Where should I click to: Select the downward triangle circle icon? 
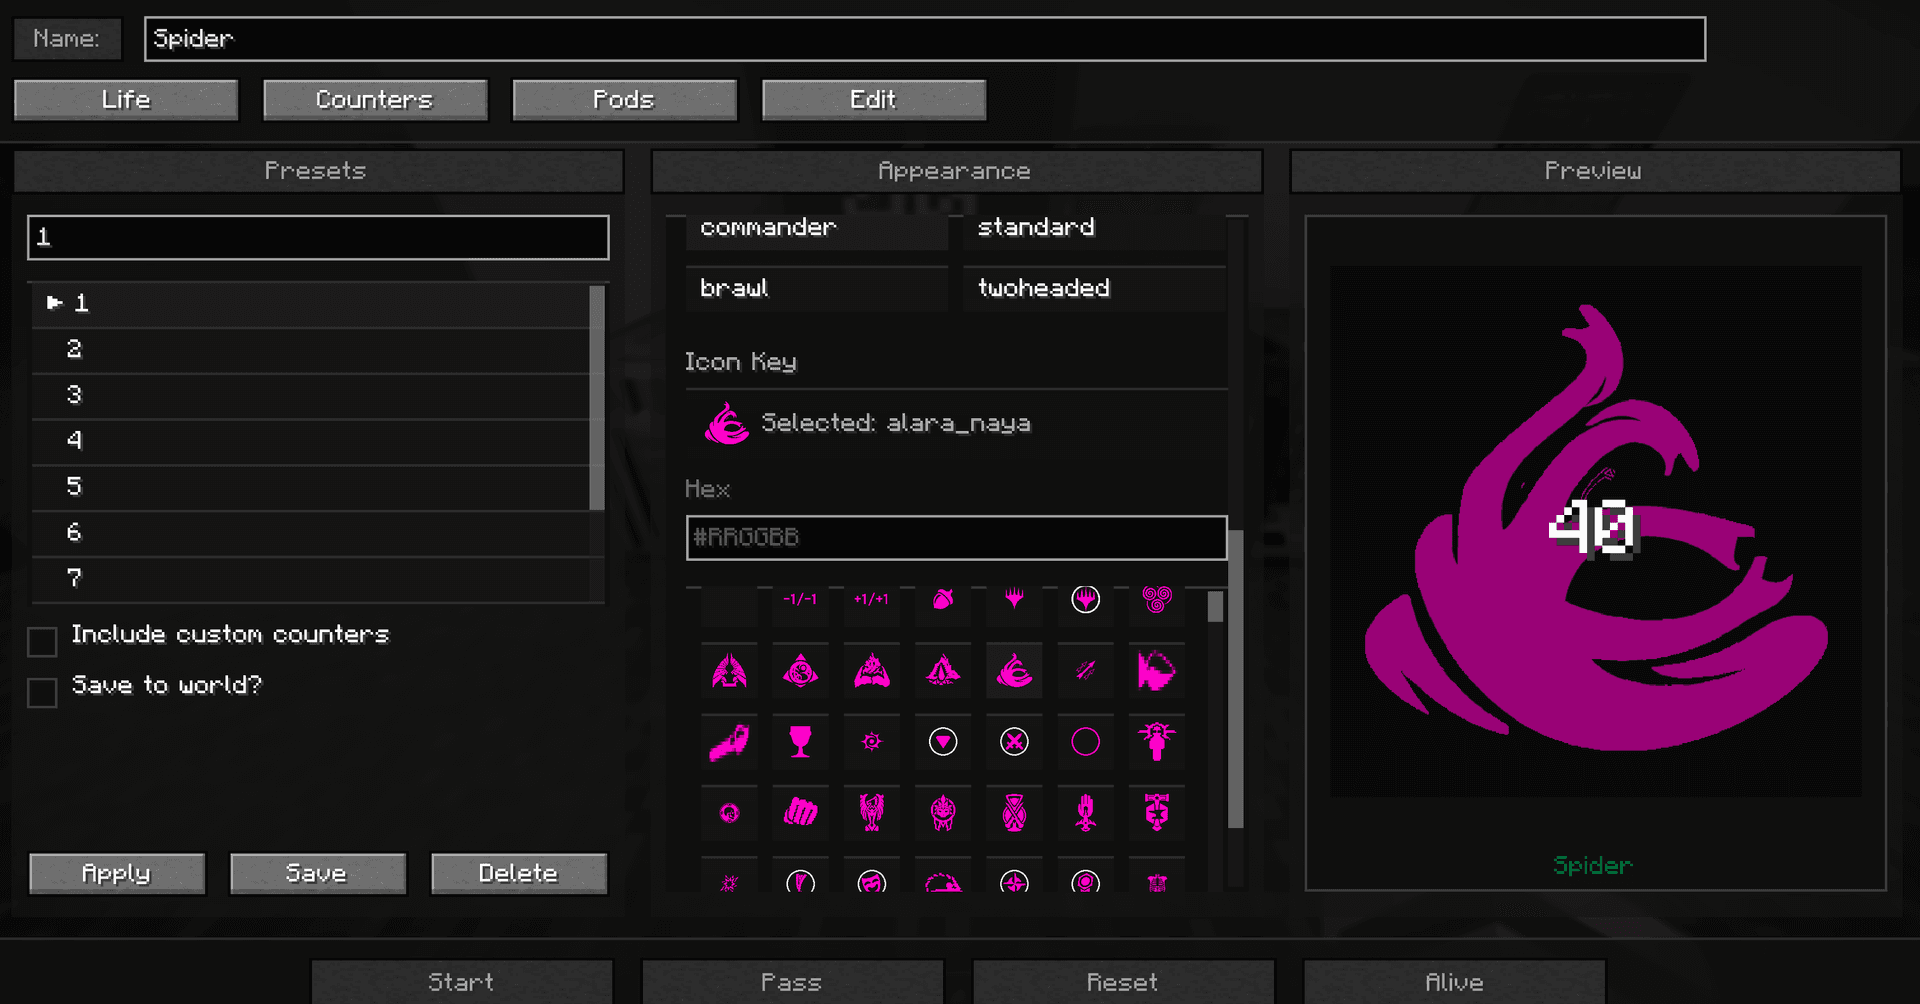click(x=943, y=742)
